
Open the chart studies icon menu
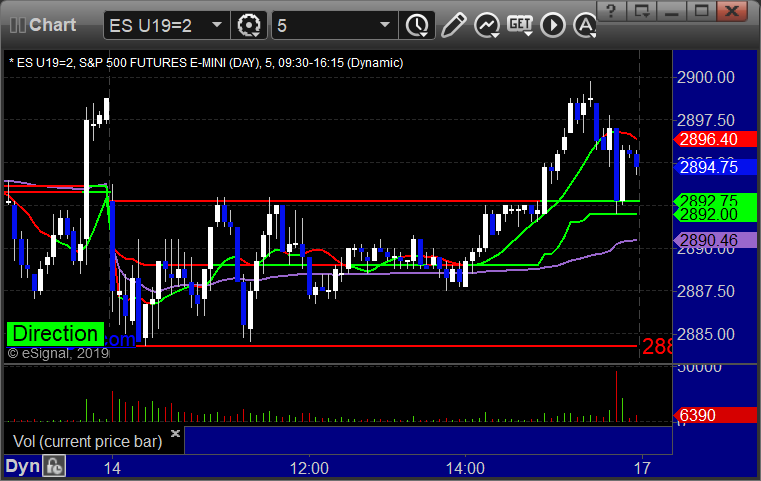487,25
